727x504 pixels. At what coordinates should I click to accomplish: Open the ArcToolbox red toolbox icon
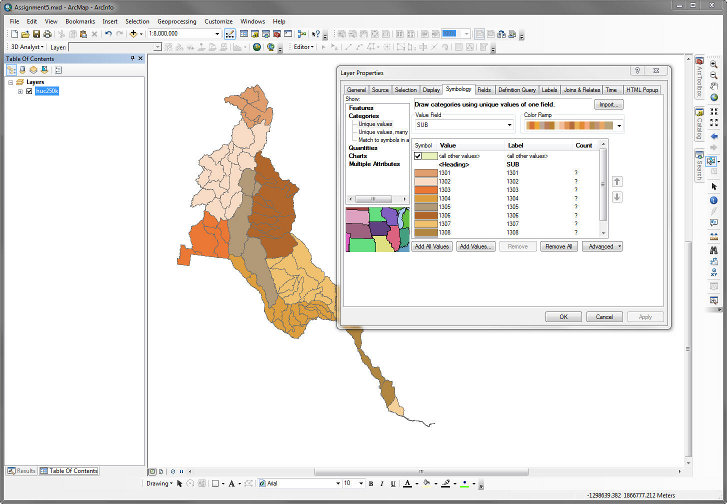coord(277,34)
